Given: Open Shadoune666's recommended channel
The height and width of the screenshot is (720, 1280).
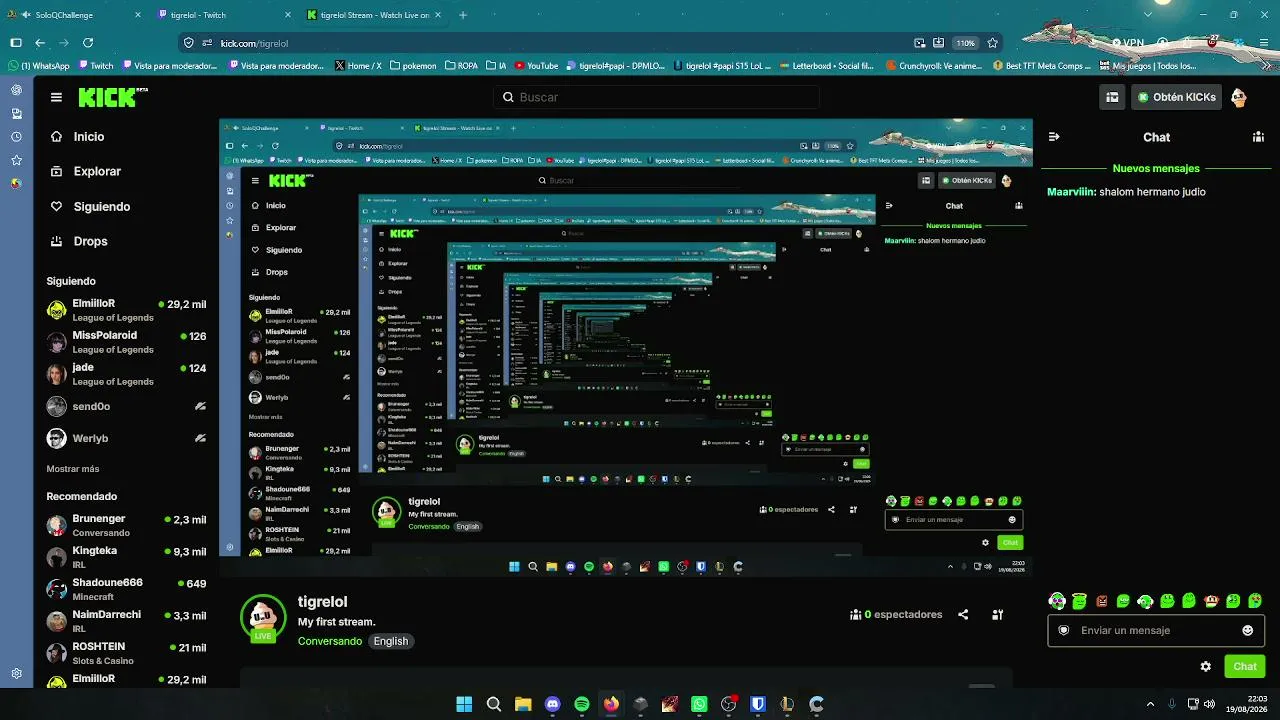Looking at the screenshot, I should (127, 589).
